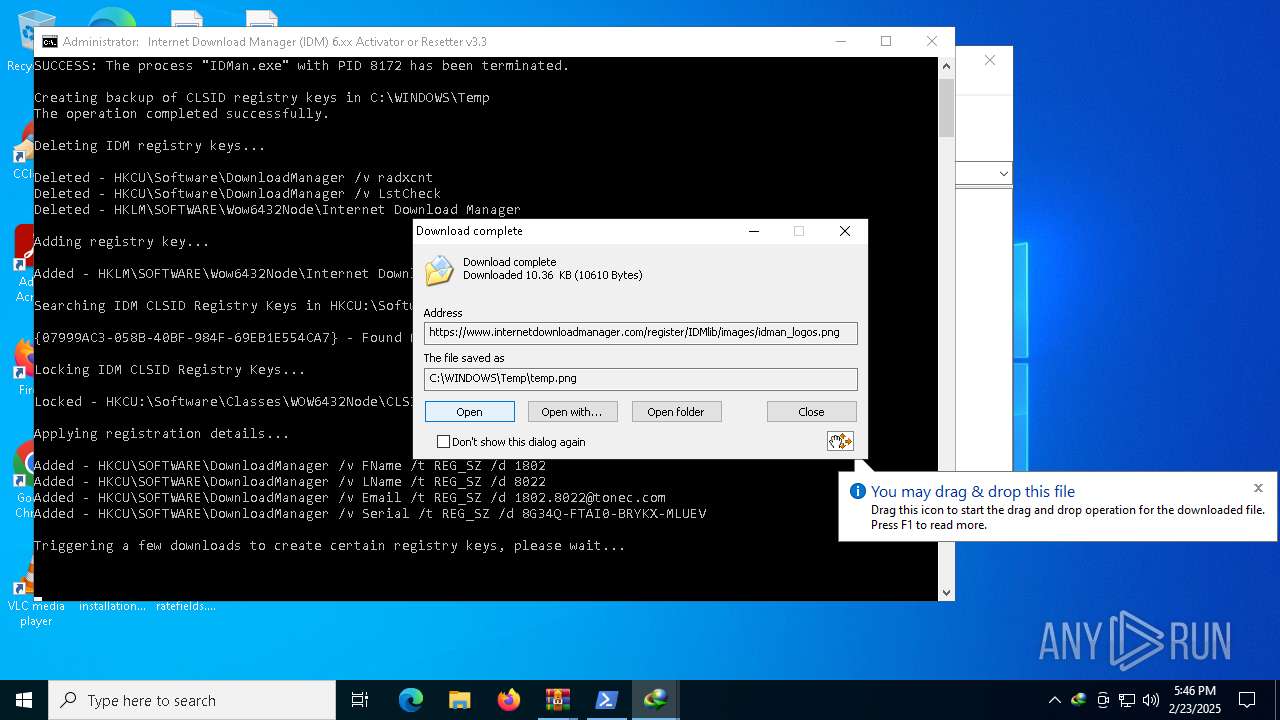
Task: Click the 'Serial' registry line in console
Action: coord(370,514)
